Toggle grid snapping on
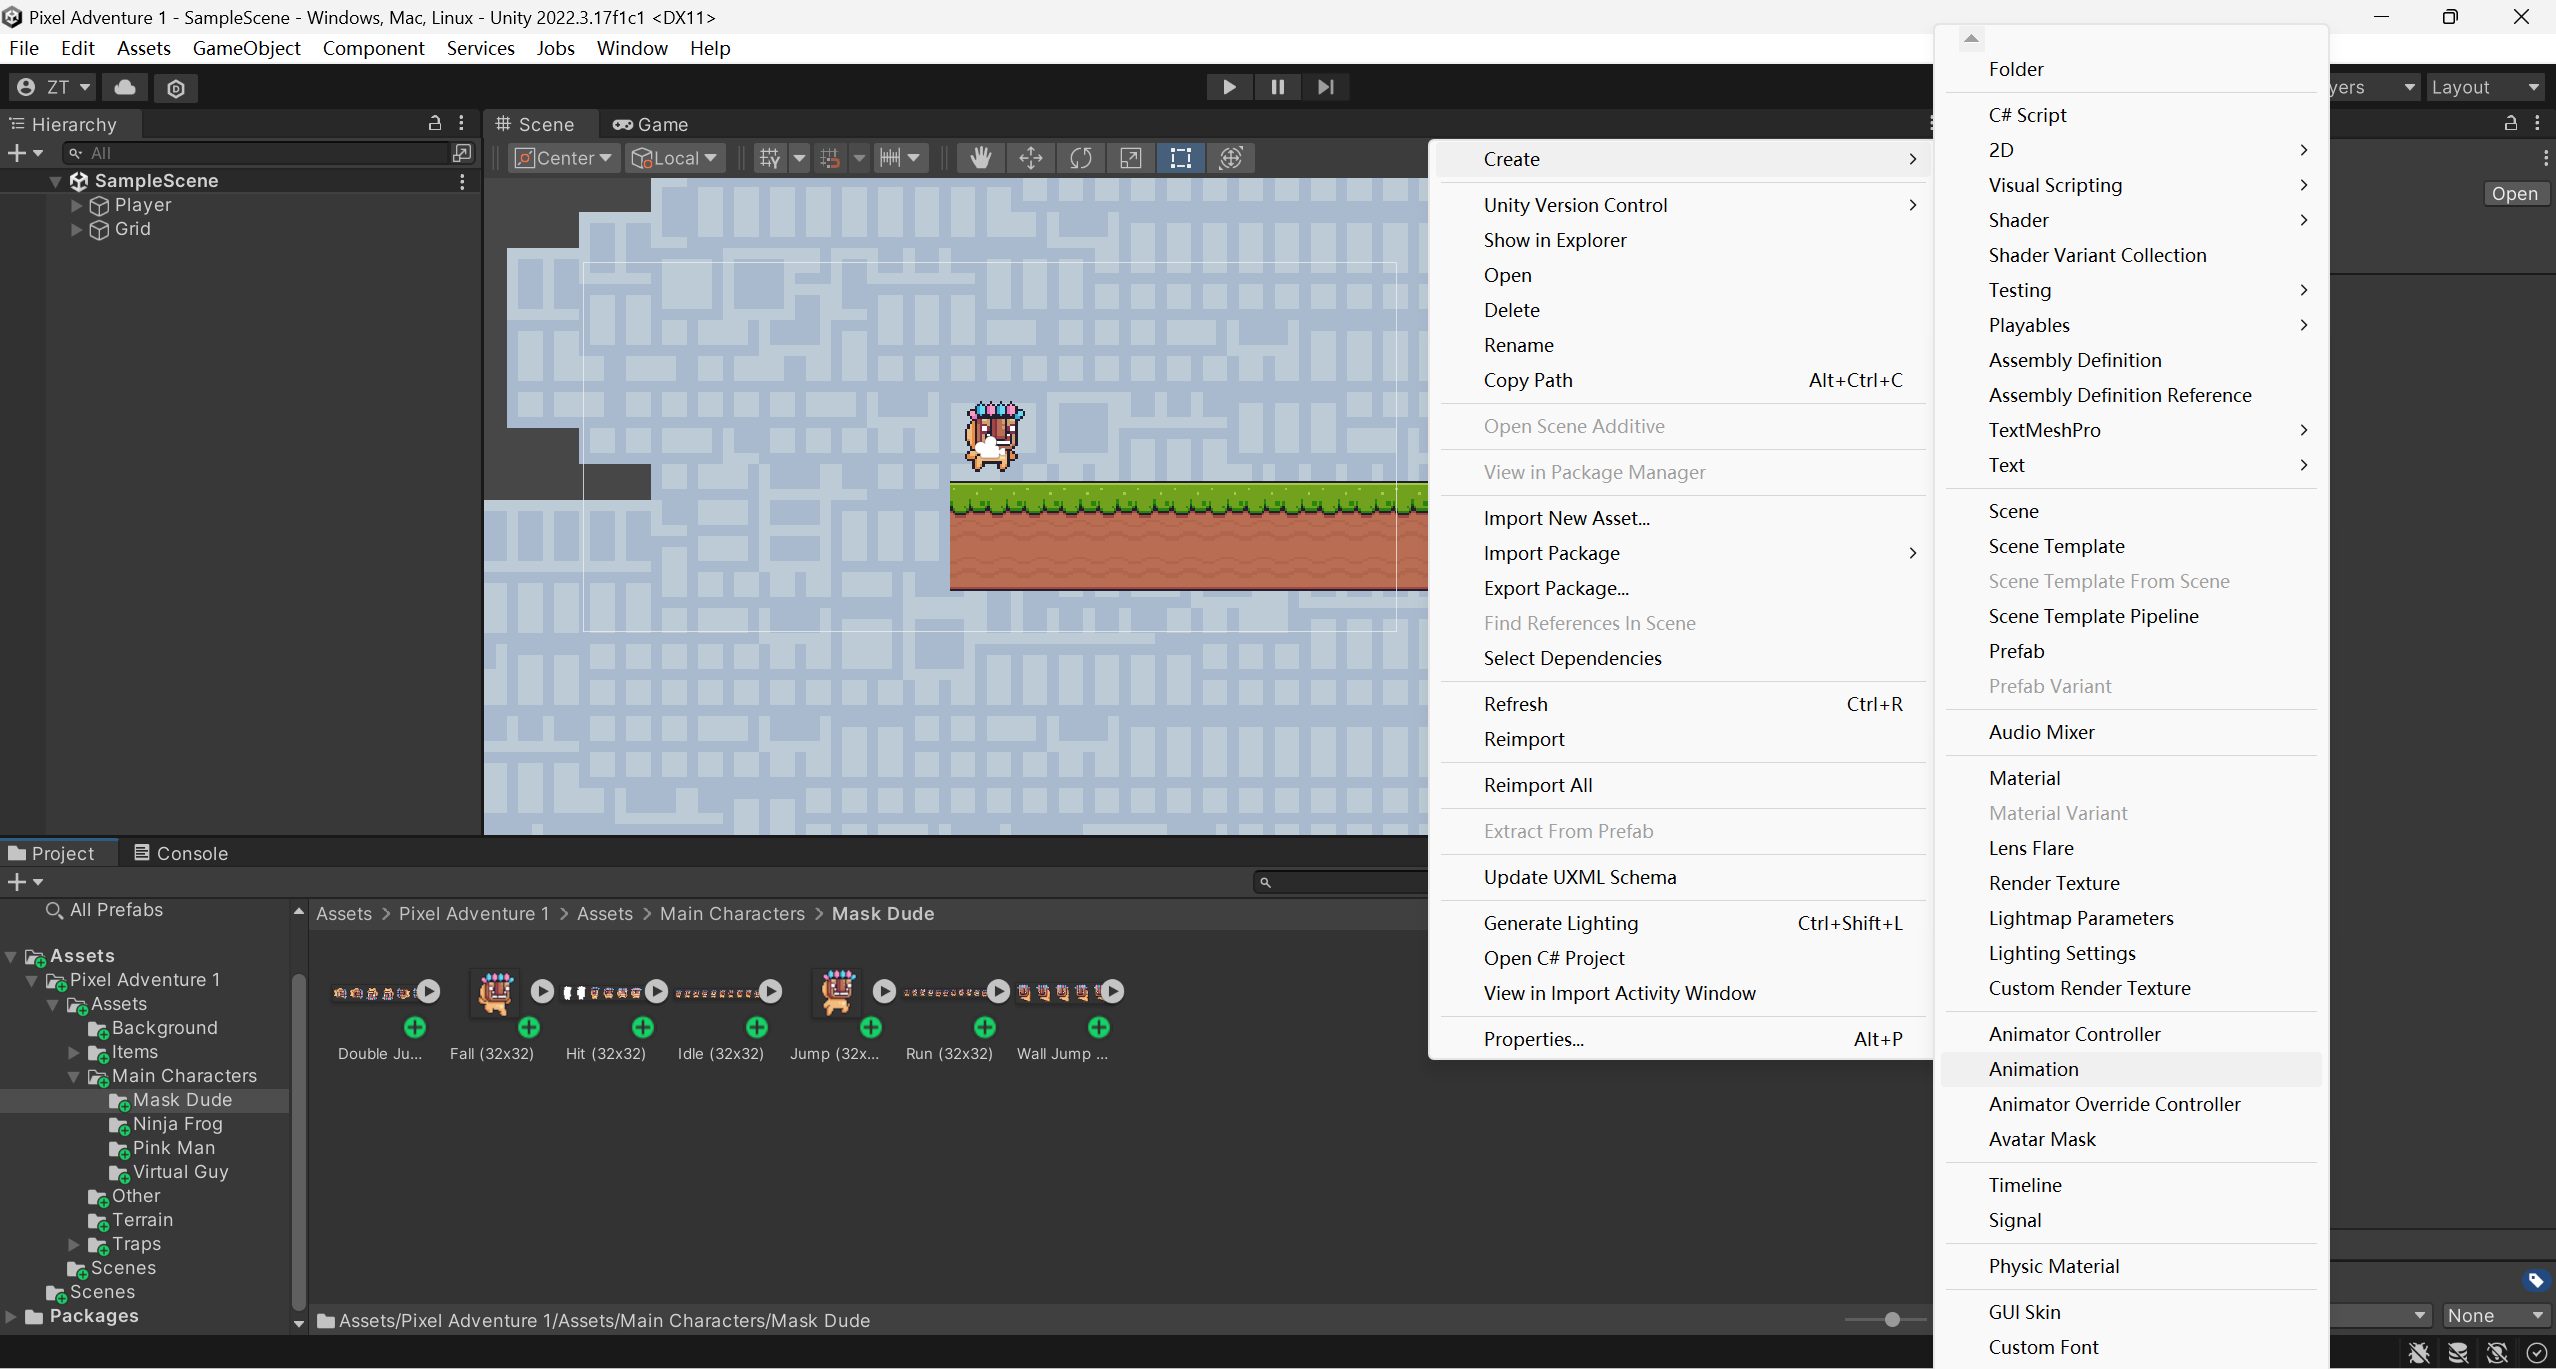 coord(831,157)
